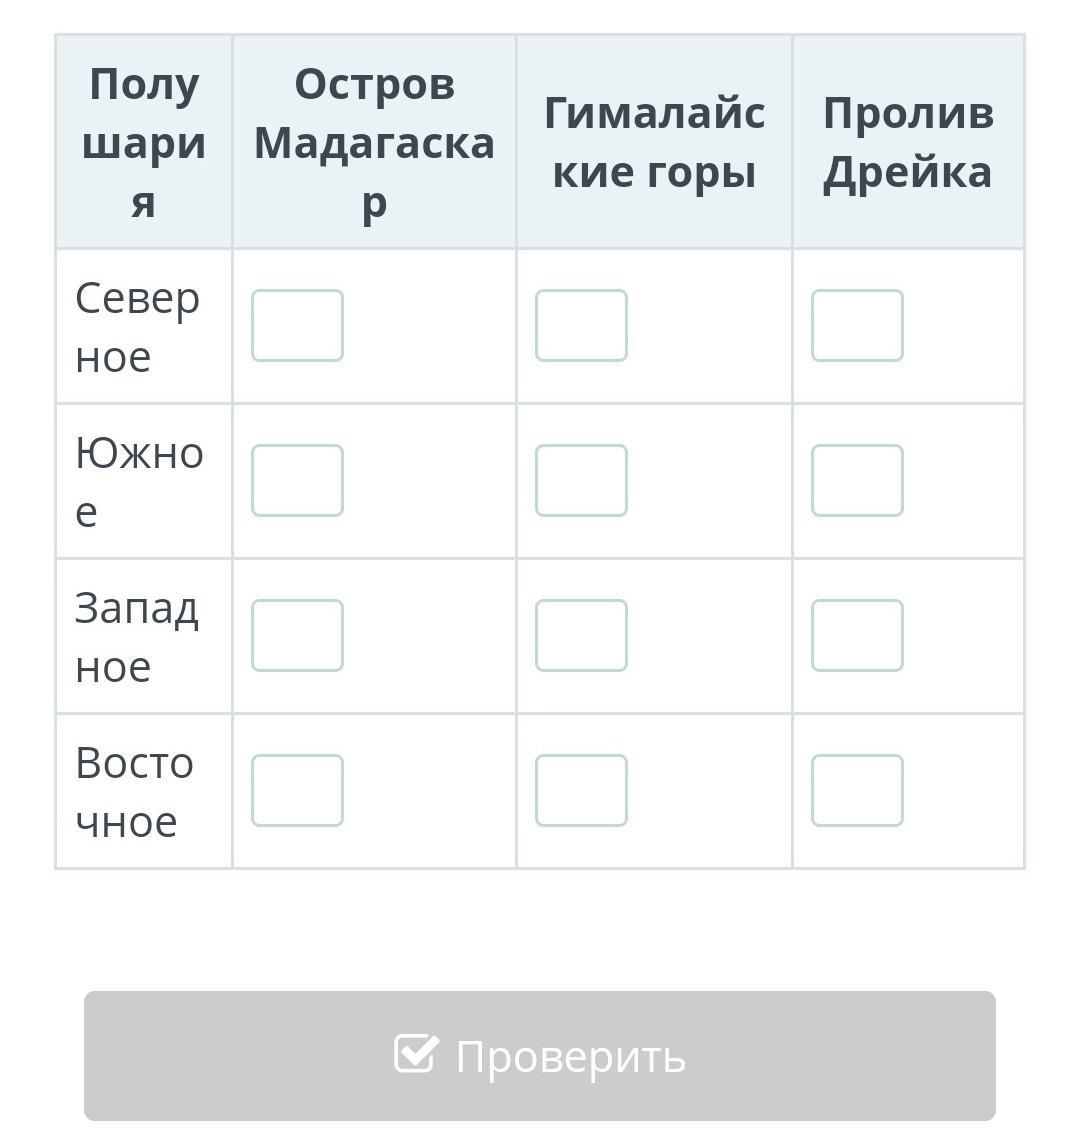This screenshot has width=1080, height=1141.
Task: Click the Северное row label
Action: pos(138,327)
